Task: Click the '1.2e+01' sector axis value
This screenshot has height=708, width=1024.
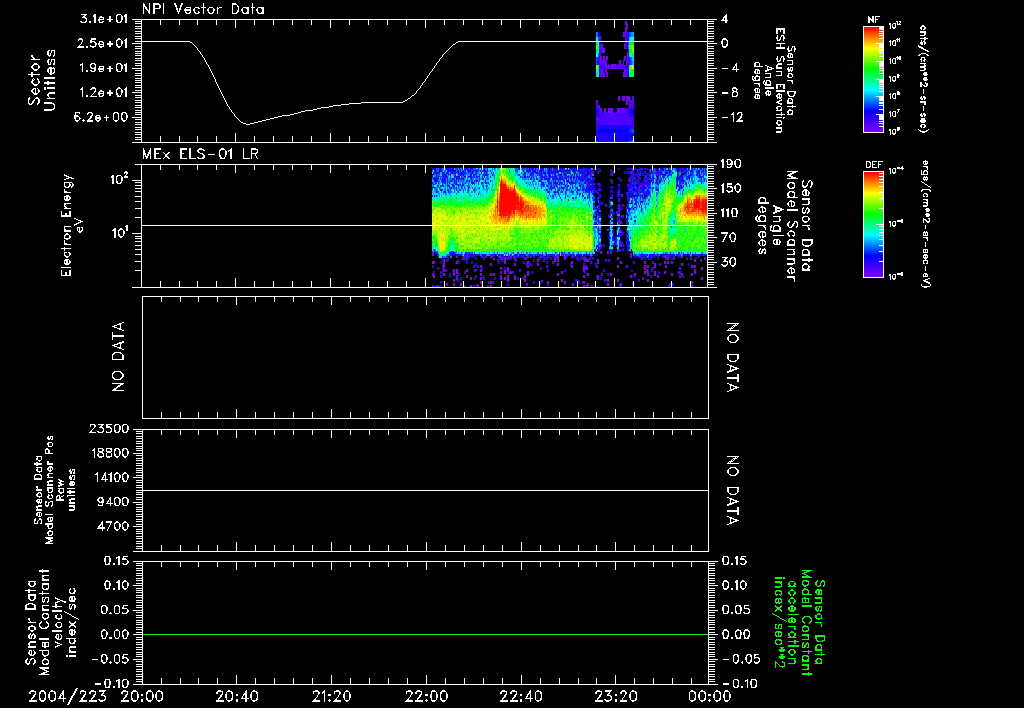Action: [x=104, y=93]
